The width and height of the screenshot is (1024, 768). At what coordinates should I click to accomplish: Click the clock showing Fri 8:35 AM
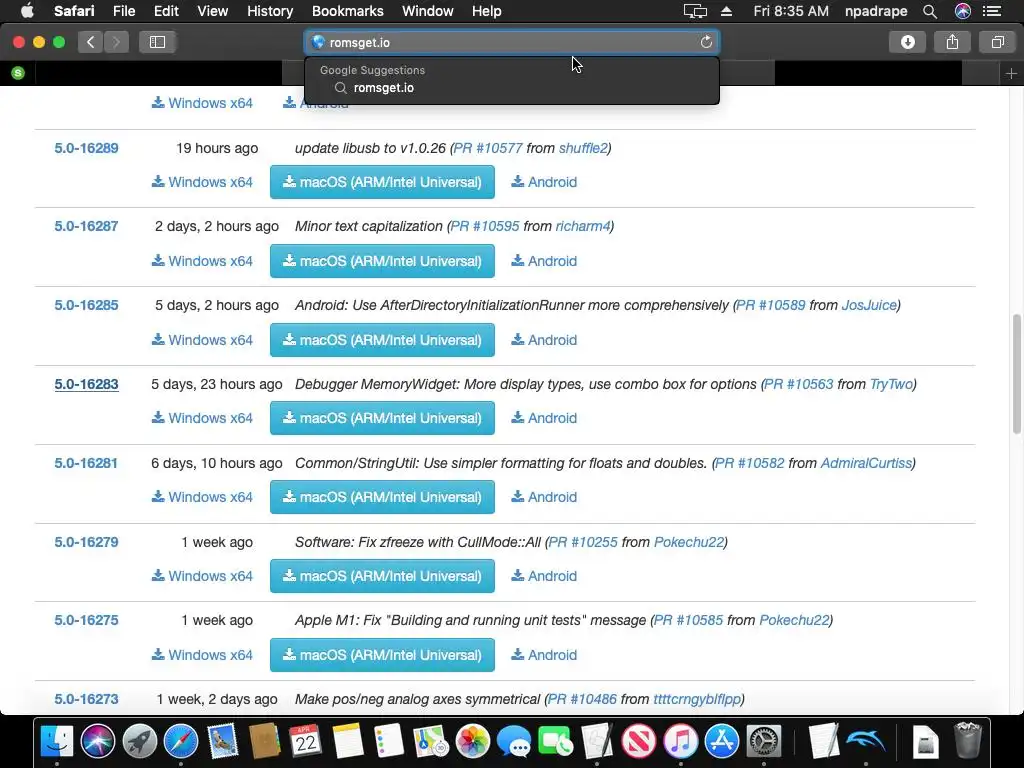tap(791, 11)
